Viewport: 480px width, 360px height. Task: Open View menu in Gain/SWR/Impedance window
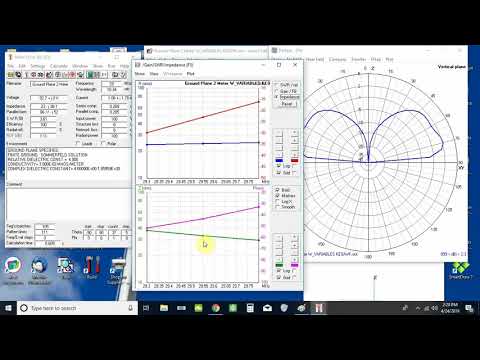tap(154, 74)
